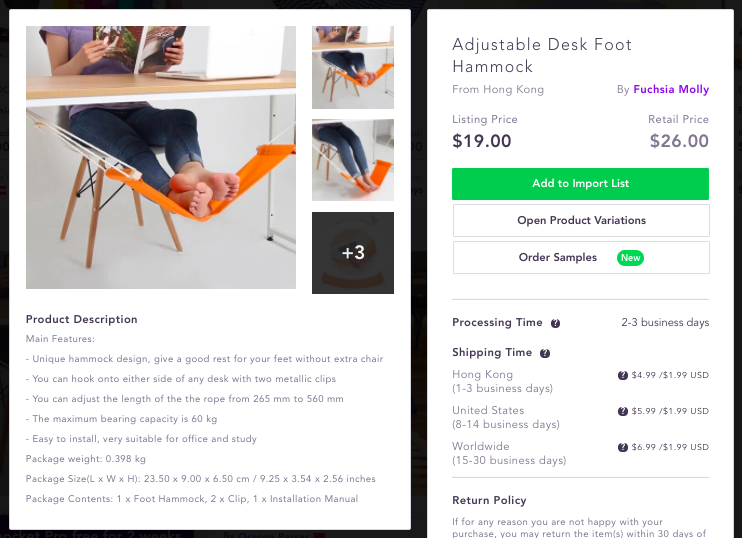Click the $19.00 listing price
This screenshot has width=742, height=538.
(x=482, y=141)
